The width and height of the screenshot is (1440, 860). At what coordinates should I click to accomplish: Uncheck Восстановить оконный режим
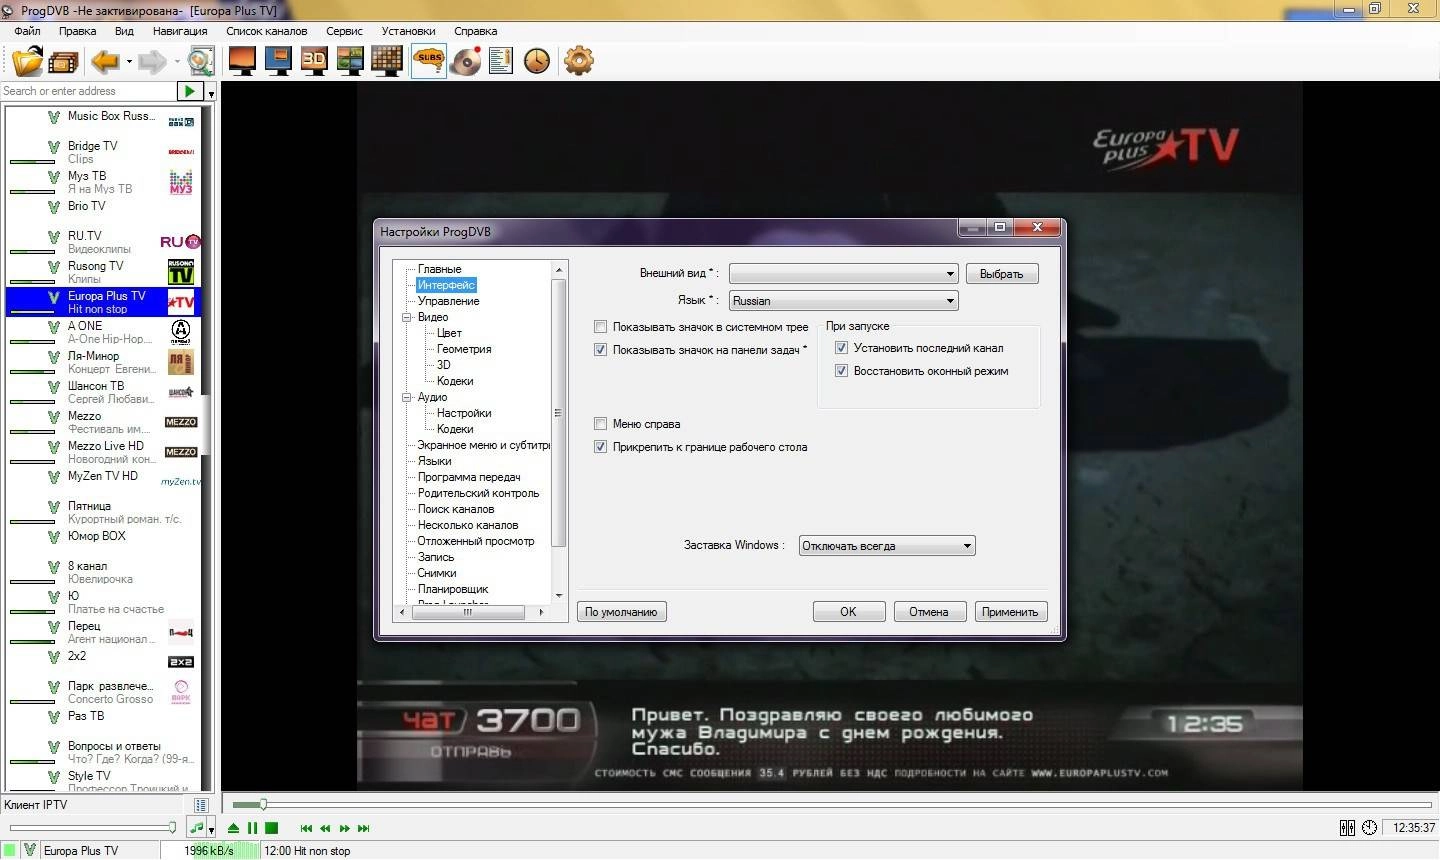pos(842,371)
